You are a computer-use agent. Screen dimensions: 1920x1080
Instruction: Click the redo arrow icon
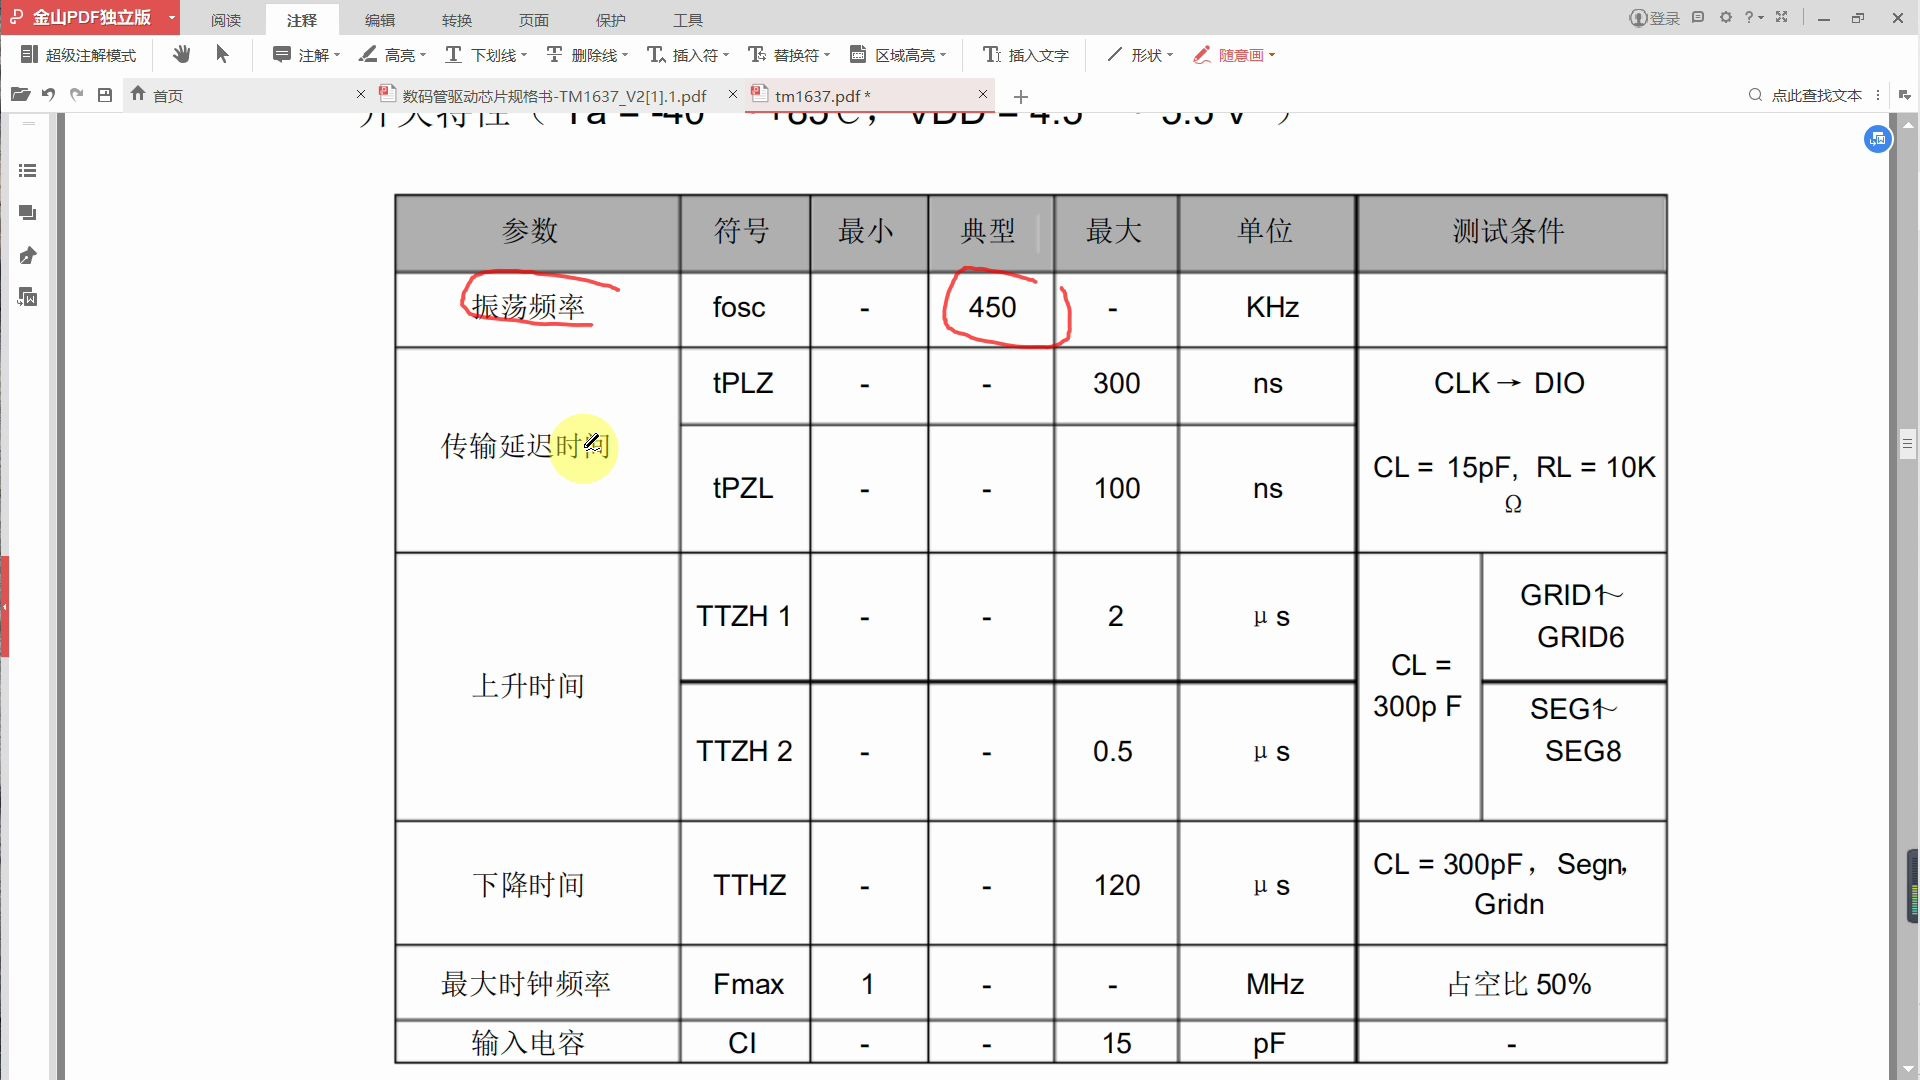[x=76, y=95]
